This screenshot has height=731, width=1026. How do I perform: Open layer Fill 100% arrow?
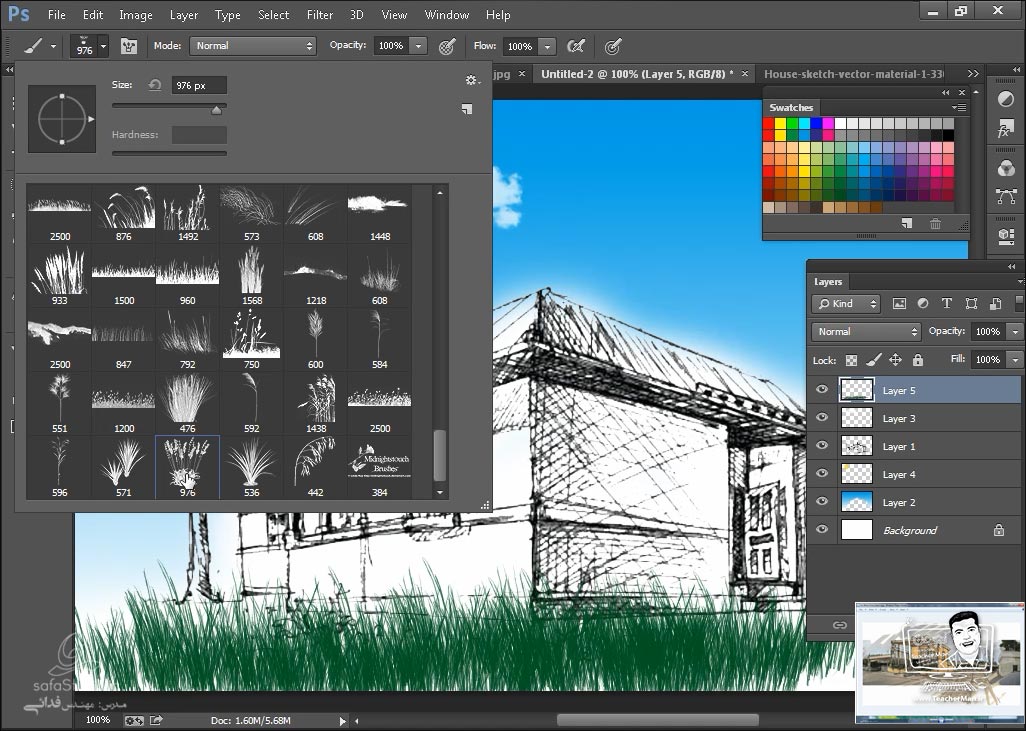pyautogui.click(x=1015, y=360)
